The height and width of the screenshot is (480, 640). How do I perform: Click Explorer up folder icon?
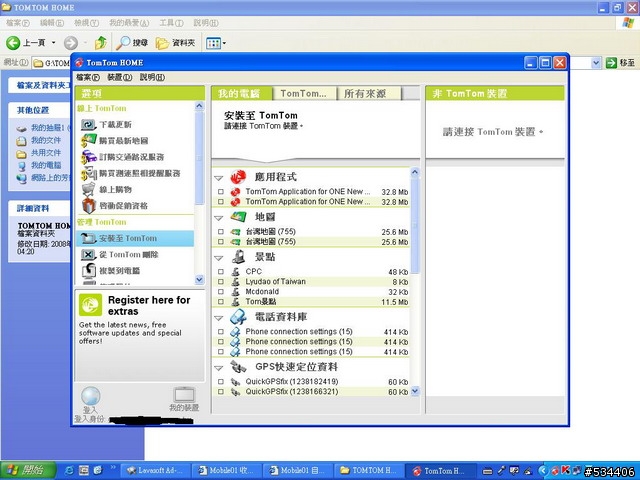(x=100, y=42)
